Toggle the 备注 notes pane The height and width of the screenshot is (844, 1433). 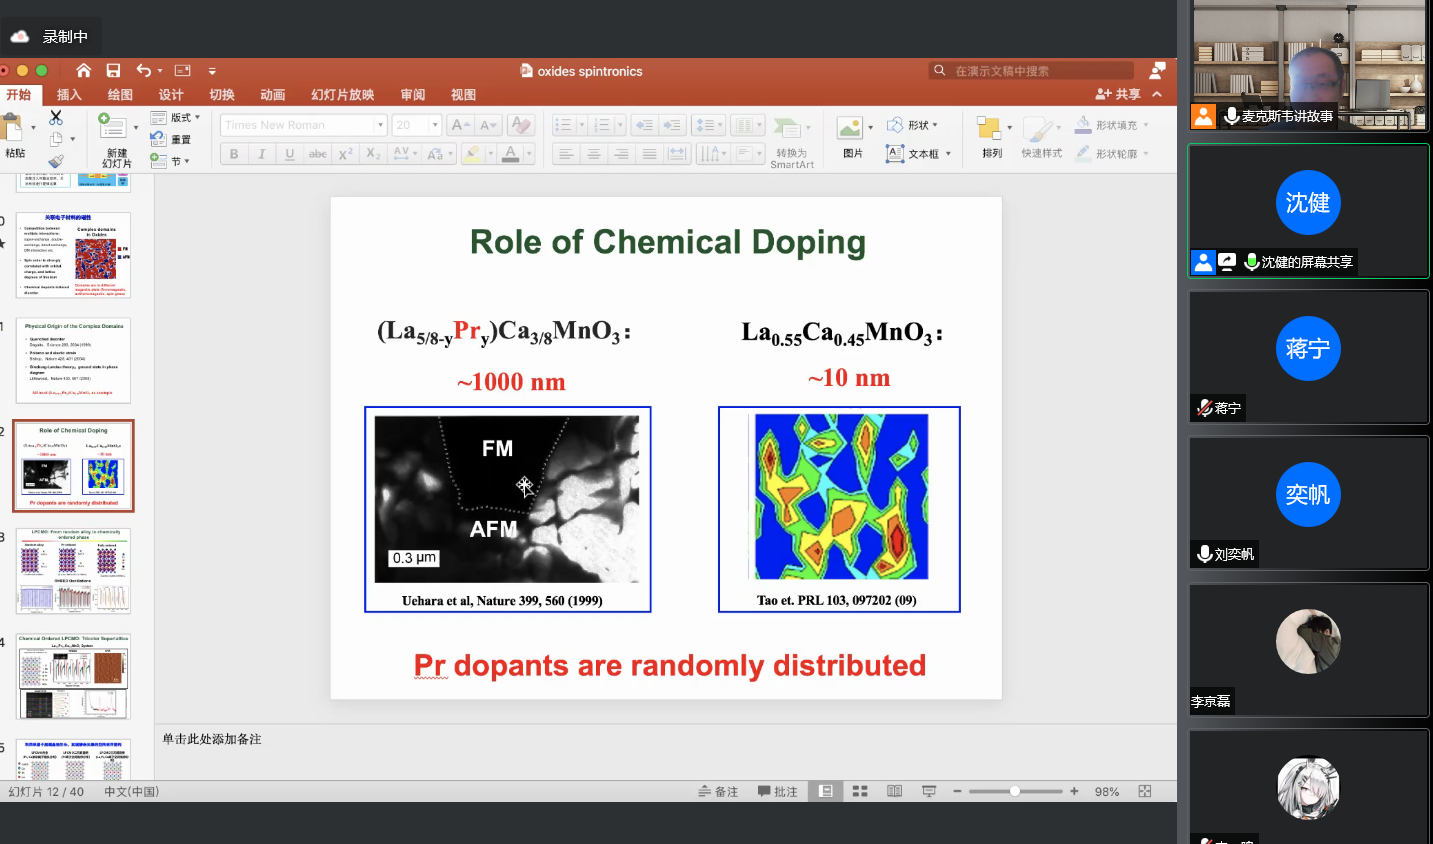(718, 791)
